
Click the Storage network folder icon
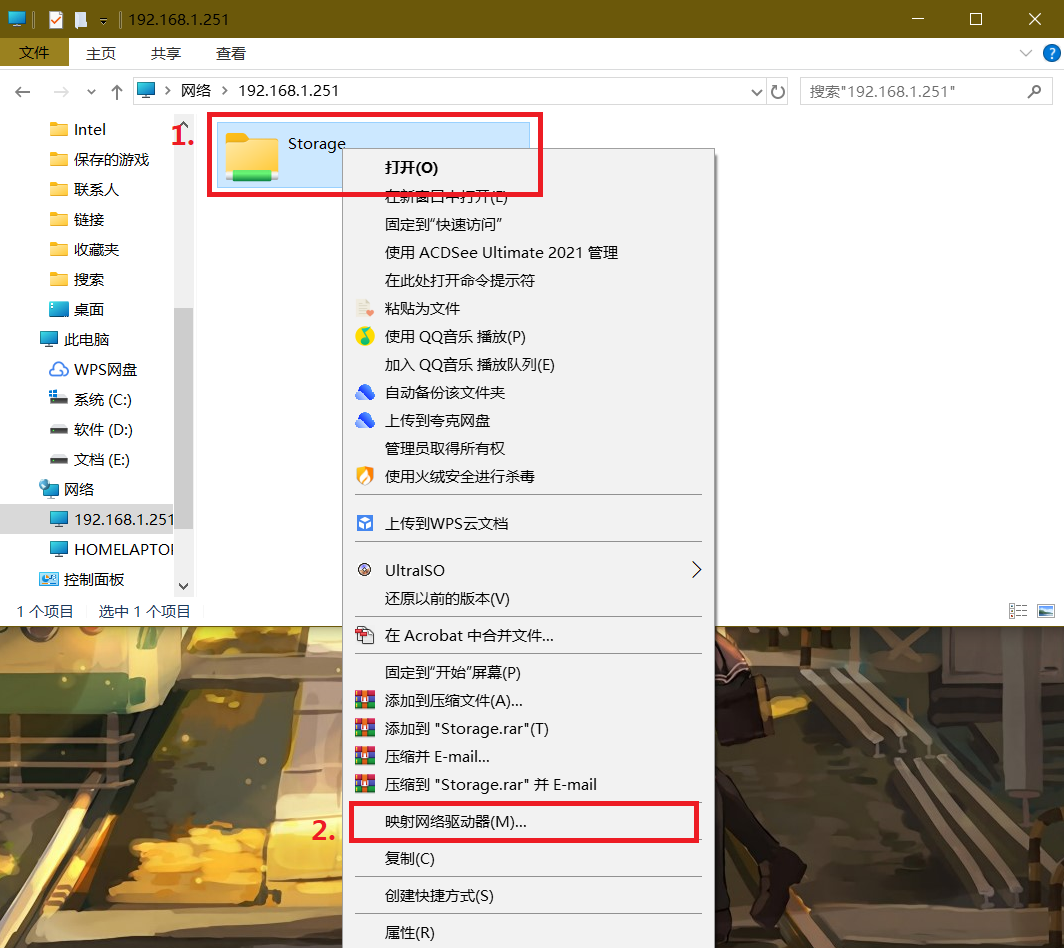coord(251,158)
